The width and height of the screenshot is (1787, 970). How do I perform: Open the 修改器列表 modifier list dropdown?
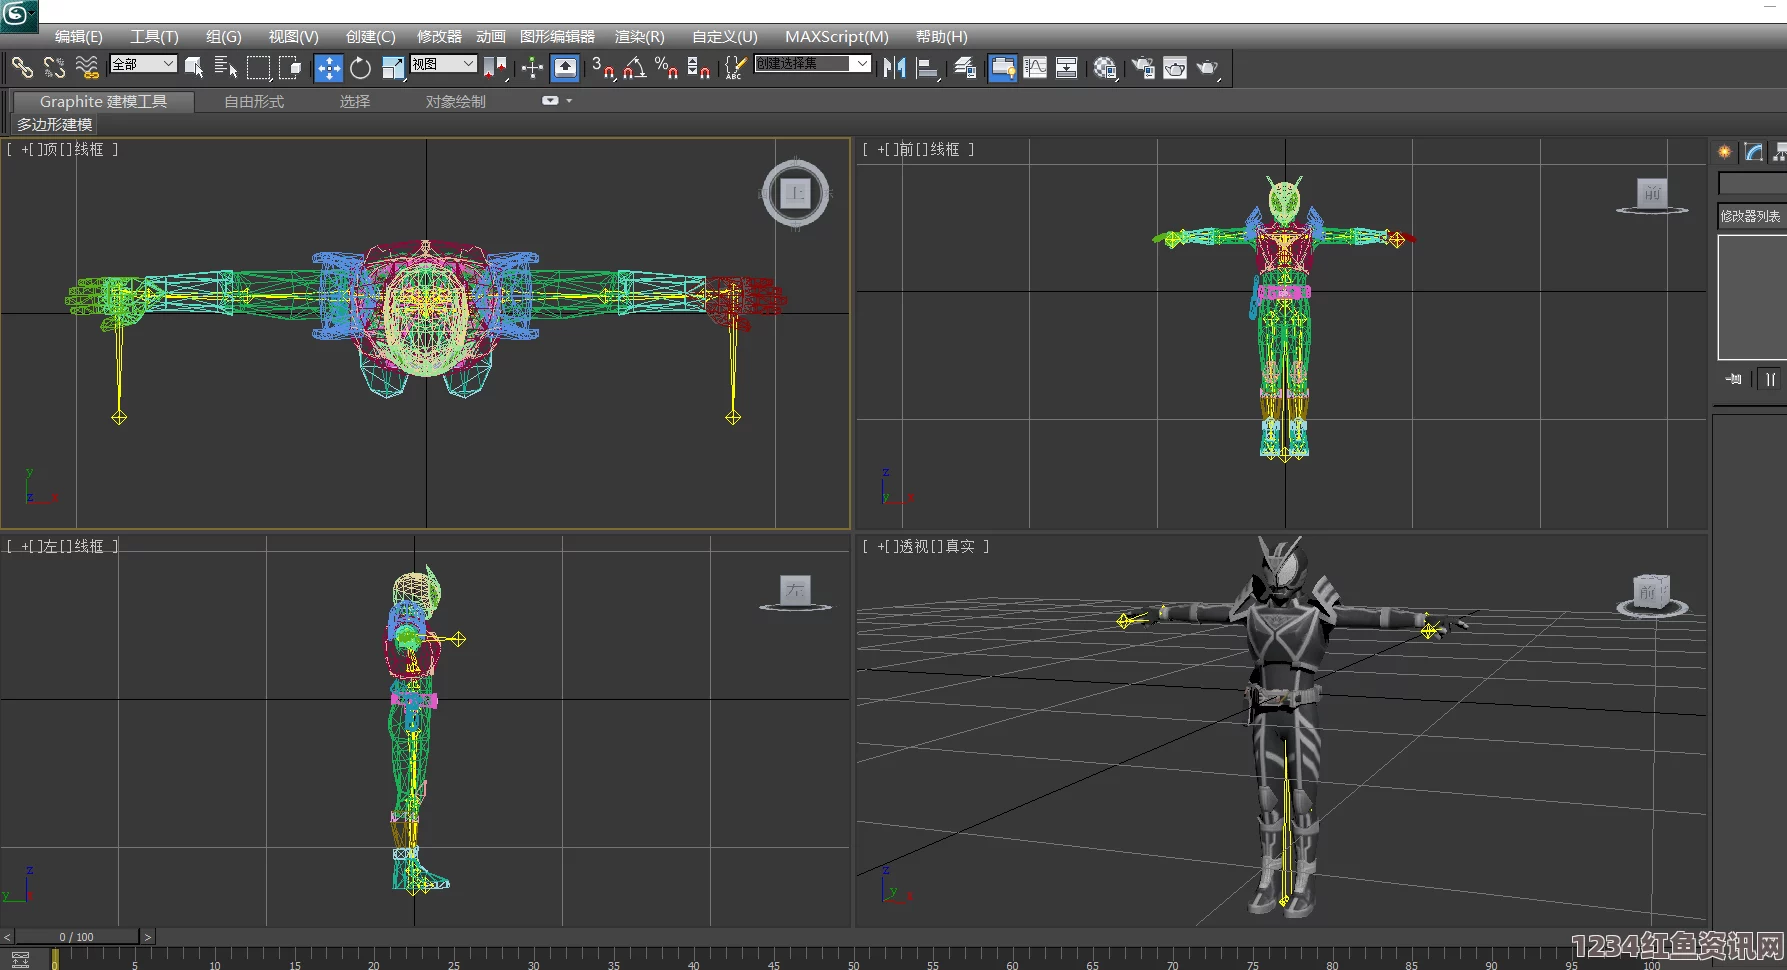click(x=1752, y=216)
